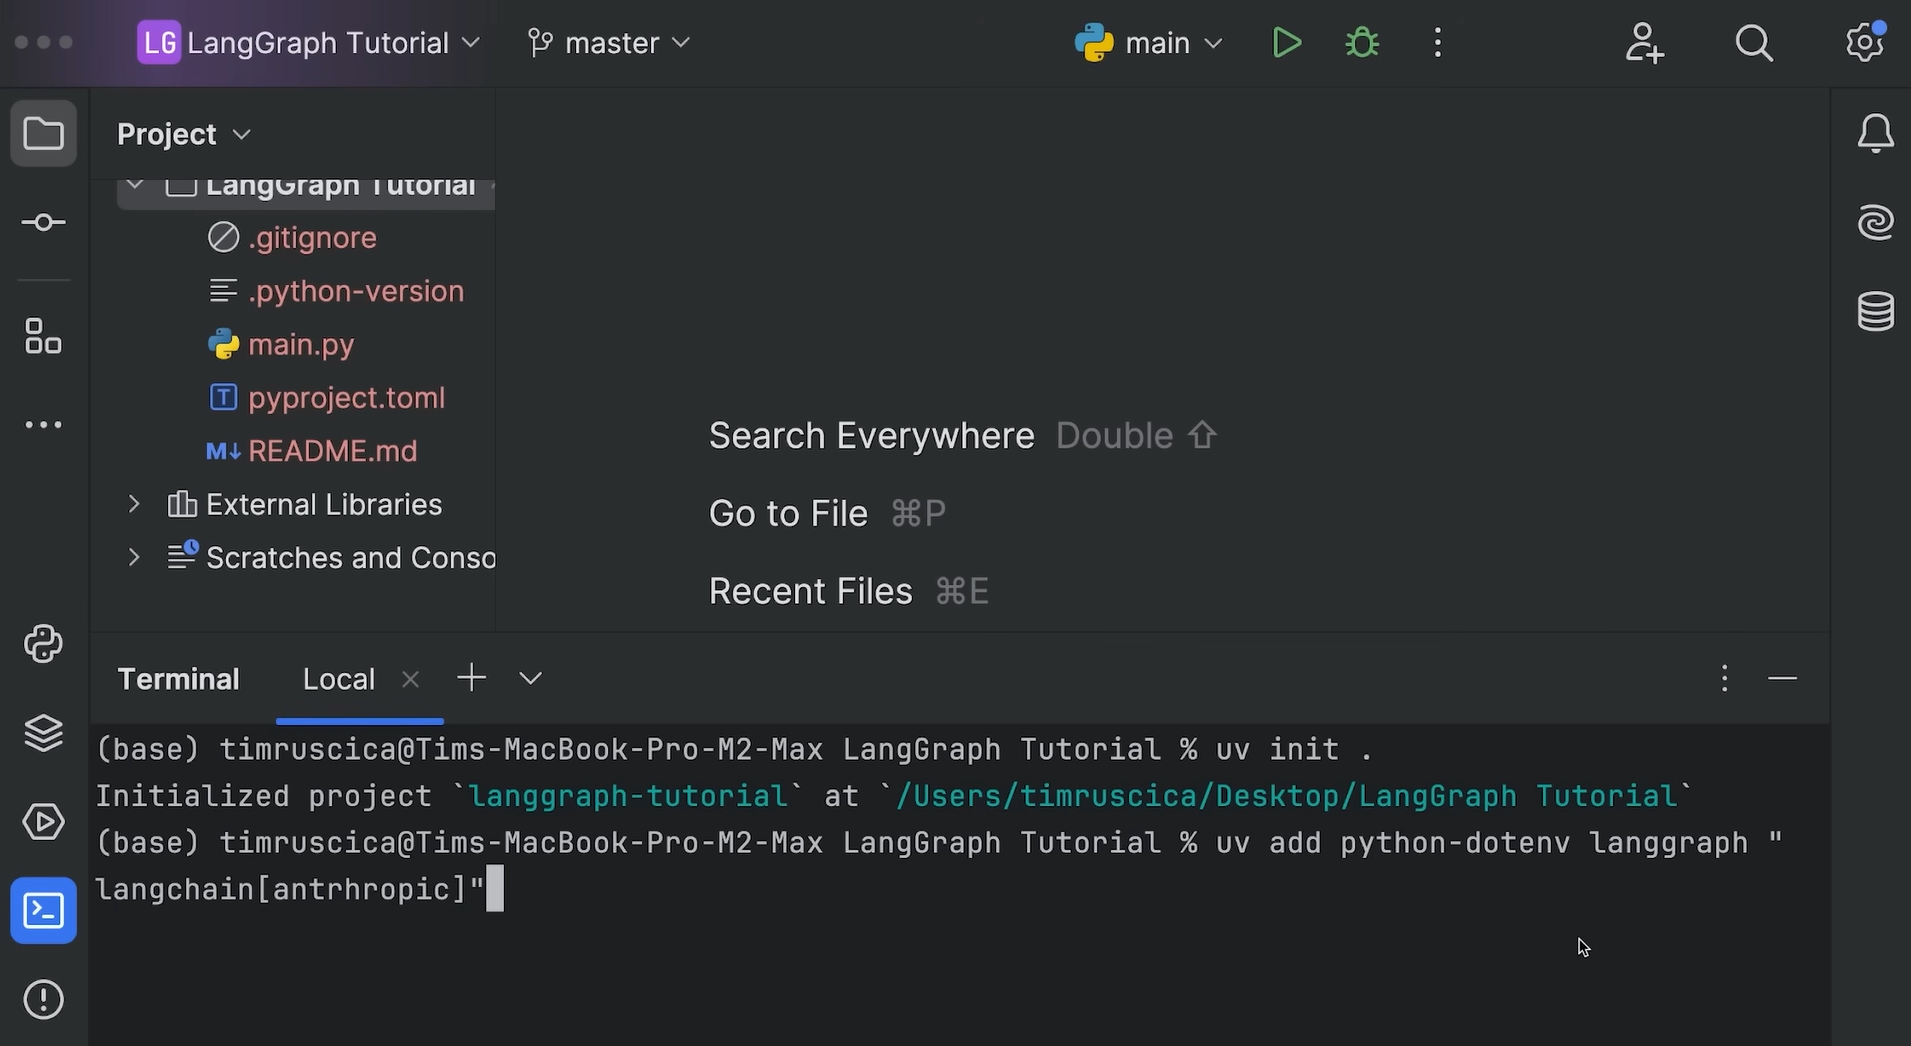Debug the main configuration
1911x1046 pixels.
1362,43
